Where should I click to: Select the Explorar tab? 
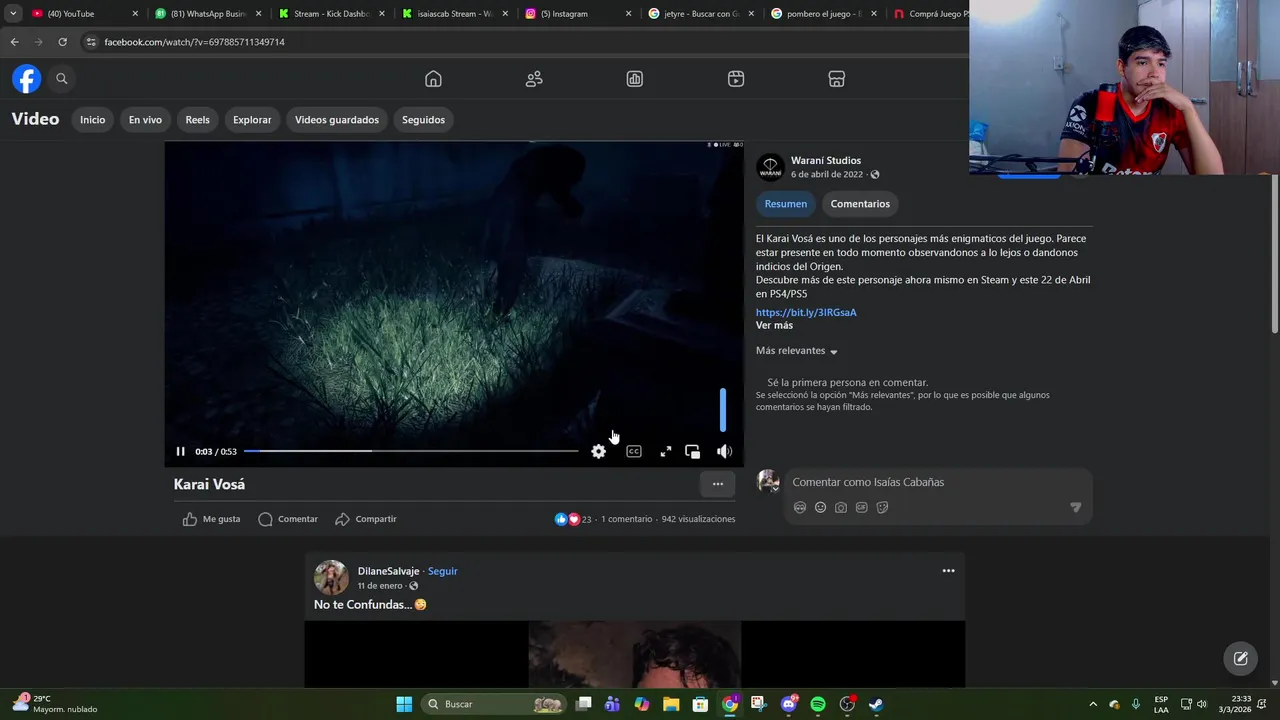(252, 120)
